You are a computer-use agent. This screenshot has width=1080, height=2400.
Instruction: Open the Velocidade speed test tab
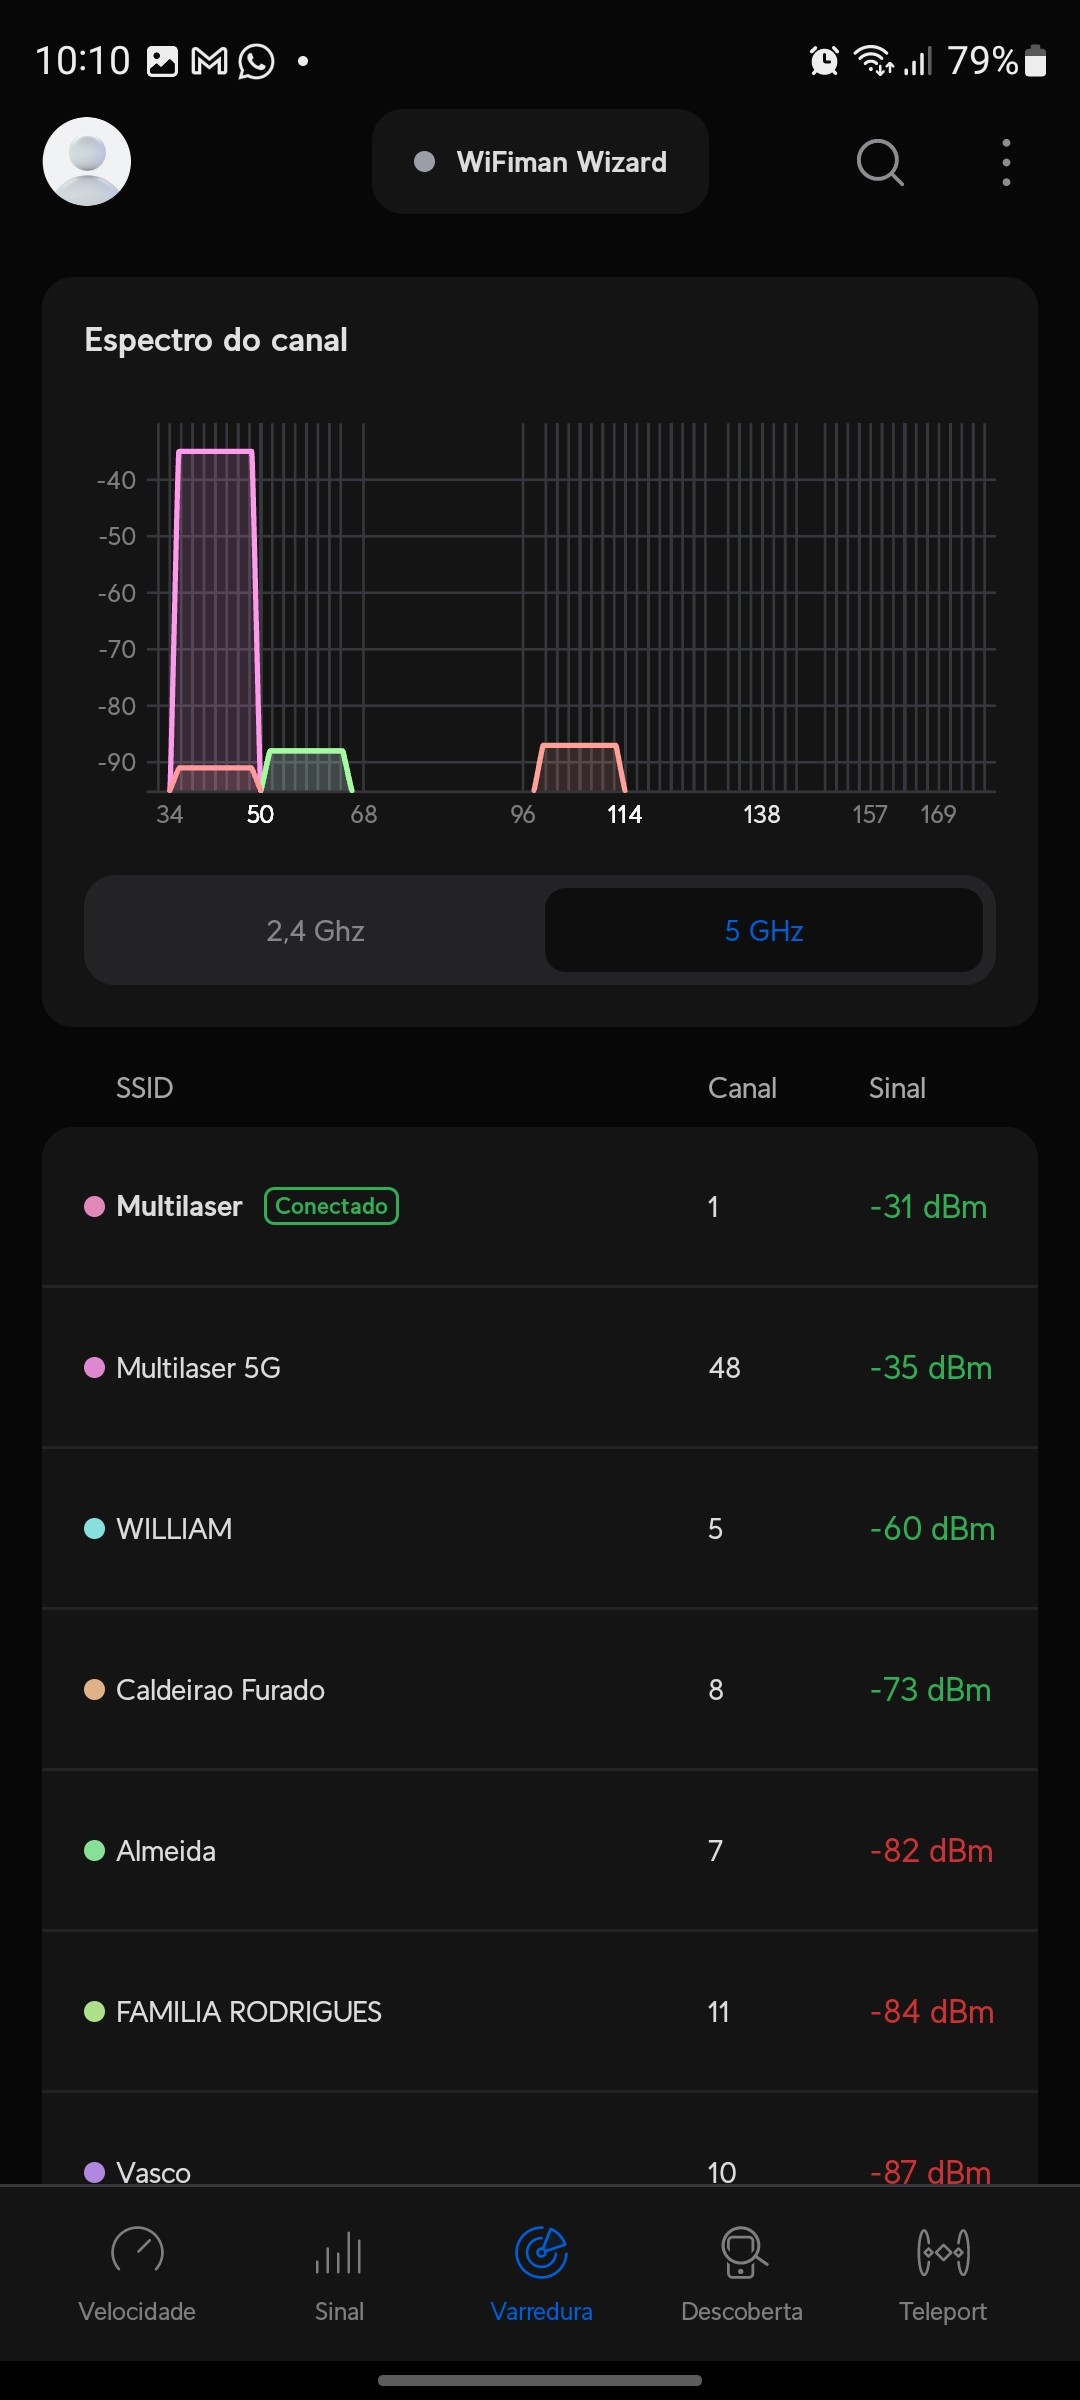tap(137, 2272)
